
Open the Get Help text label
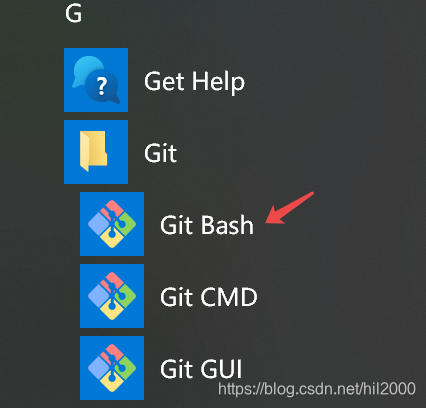194,82
